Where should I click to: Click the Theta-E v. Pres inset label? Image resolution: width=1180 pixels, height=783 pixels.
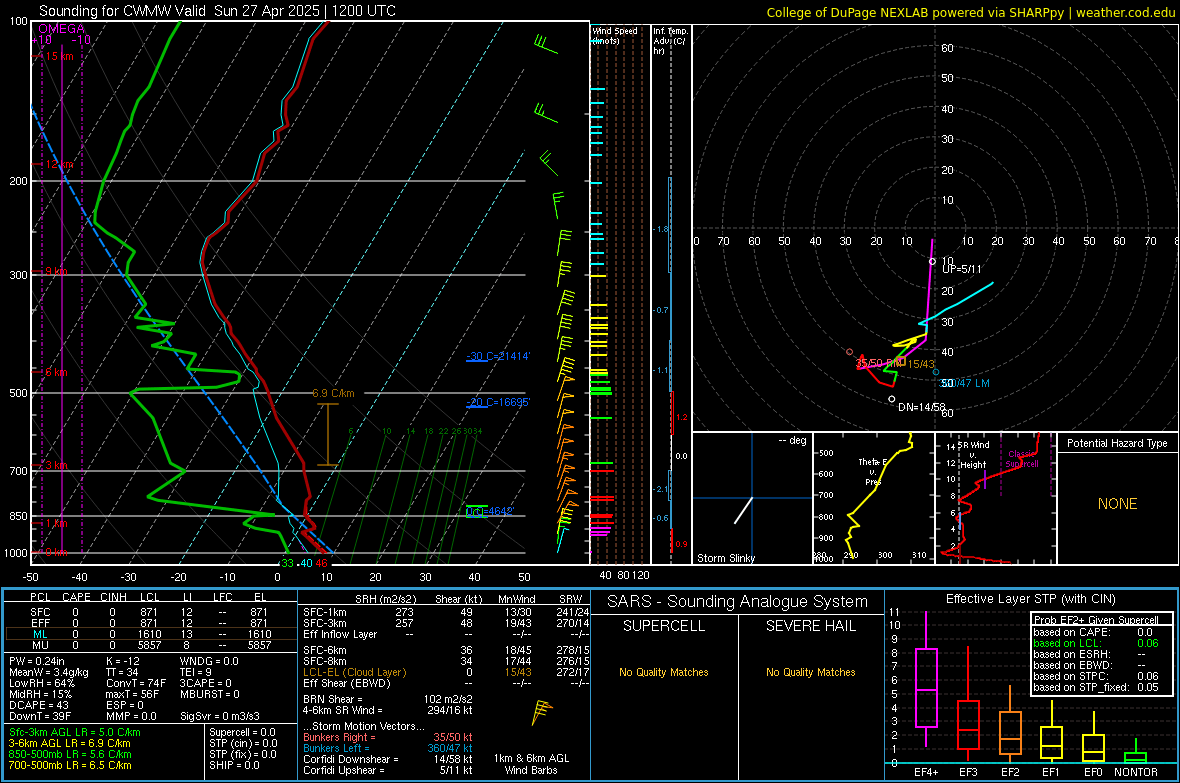(x=873, y=471)
